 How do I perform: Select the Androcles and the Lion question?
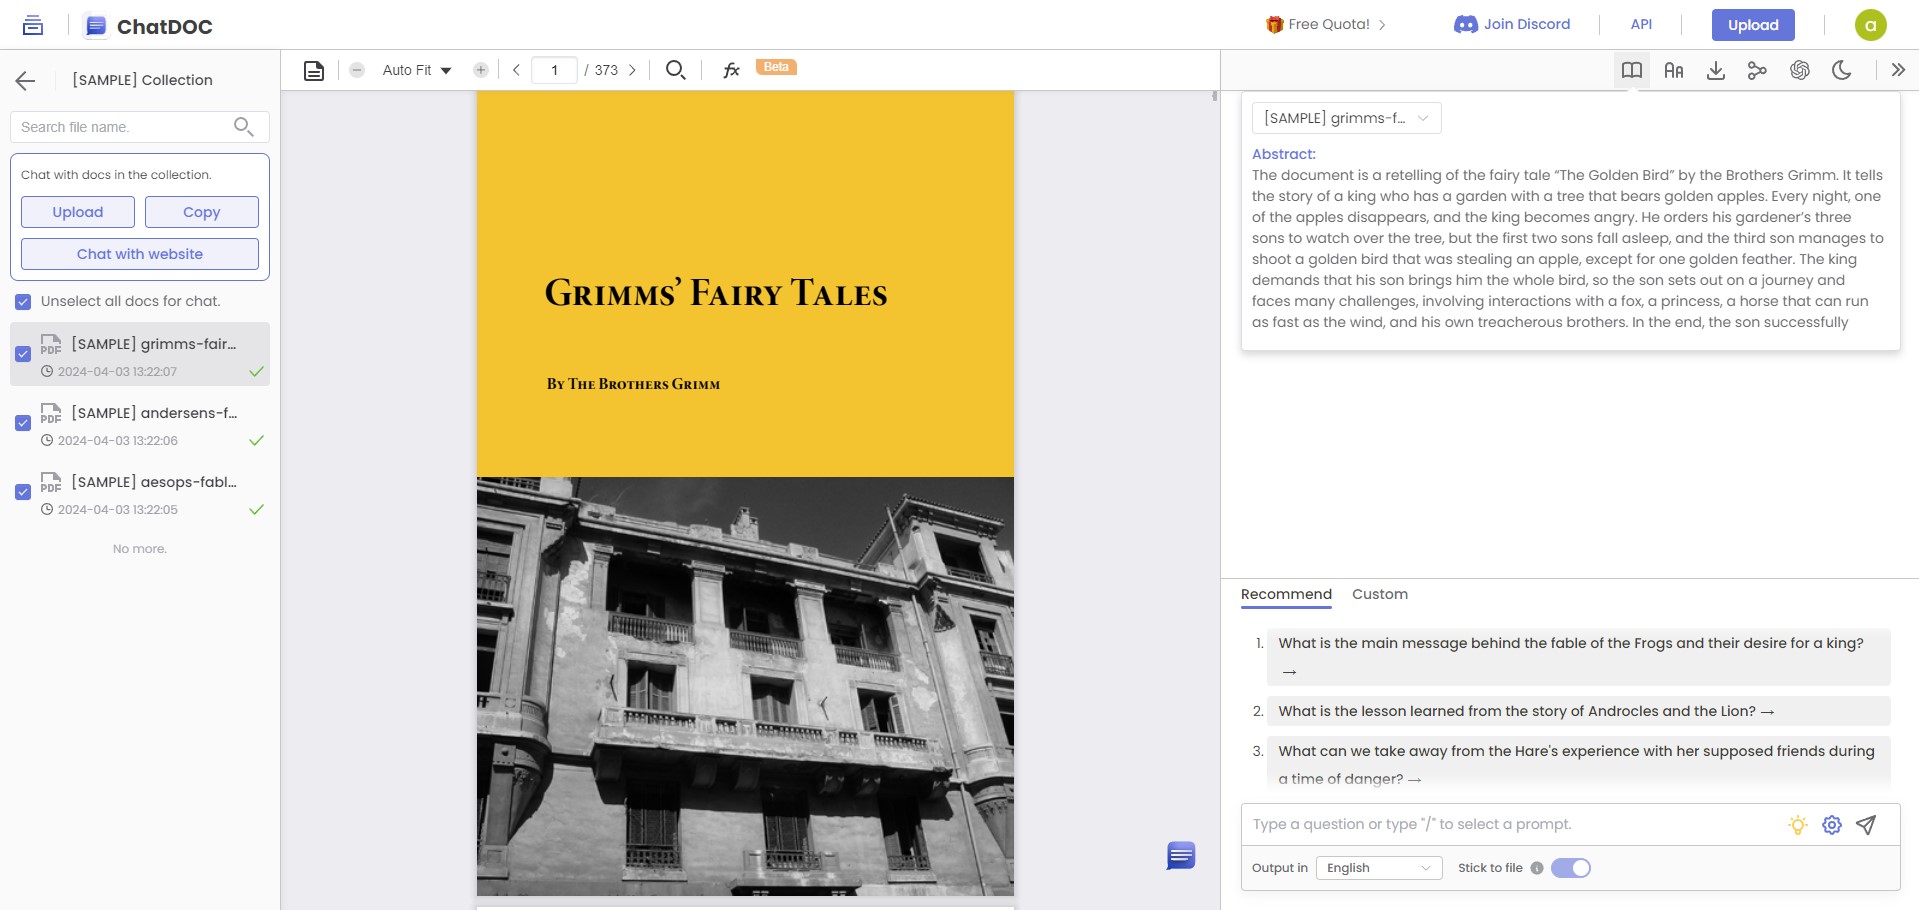[1578, 711]
